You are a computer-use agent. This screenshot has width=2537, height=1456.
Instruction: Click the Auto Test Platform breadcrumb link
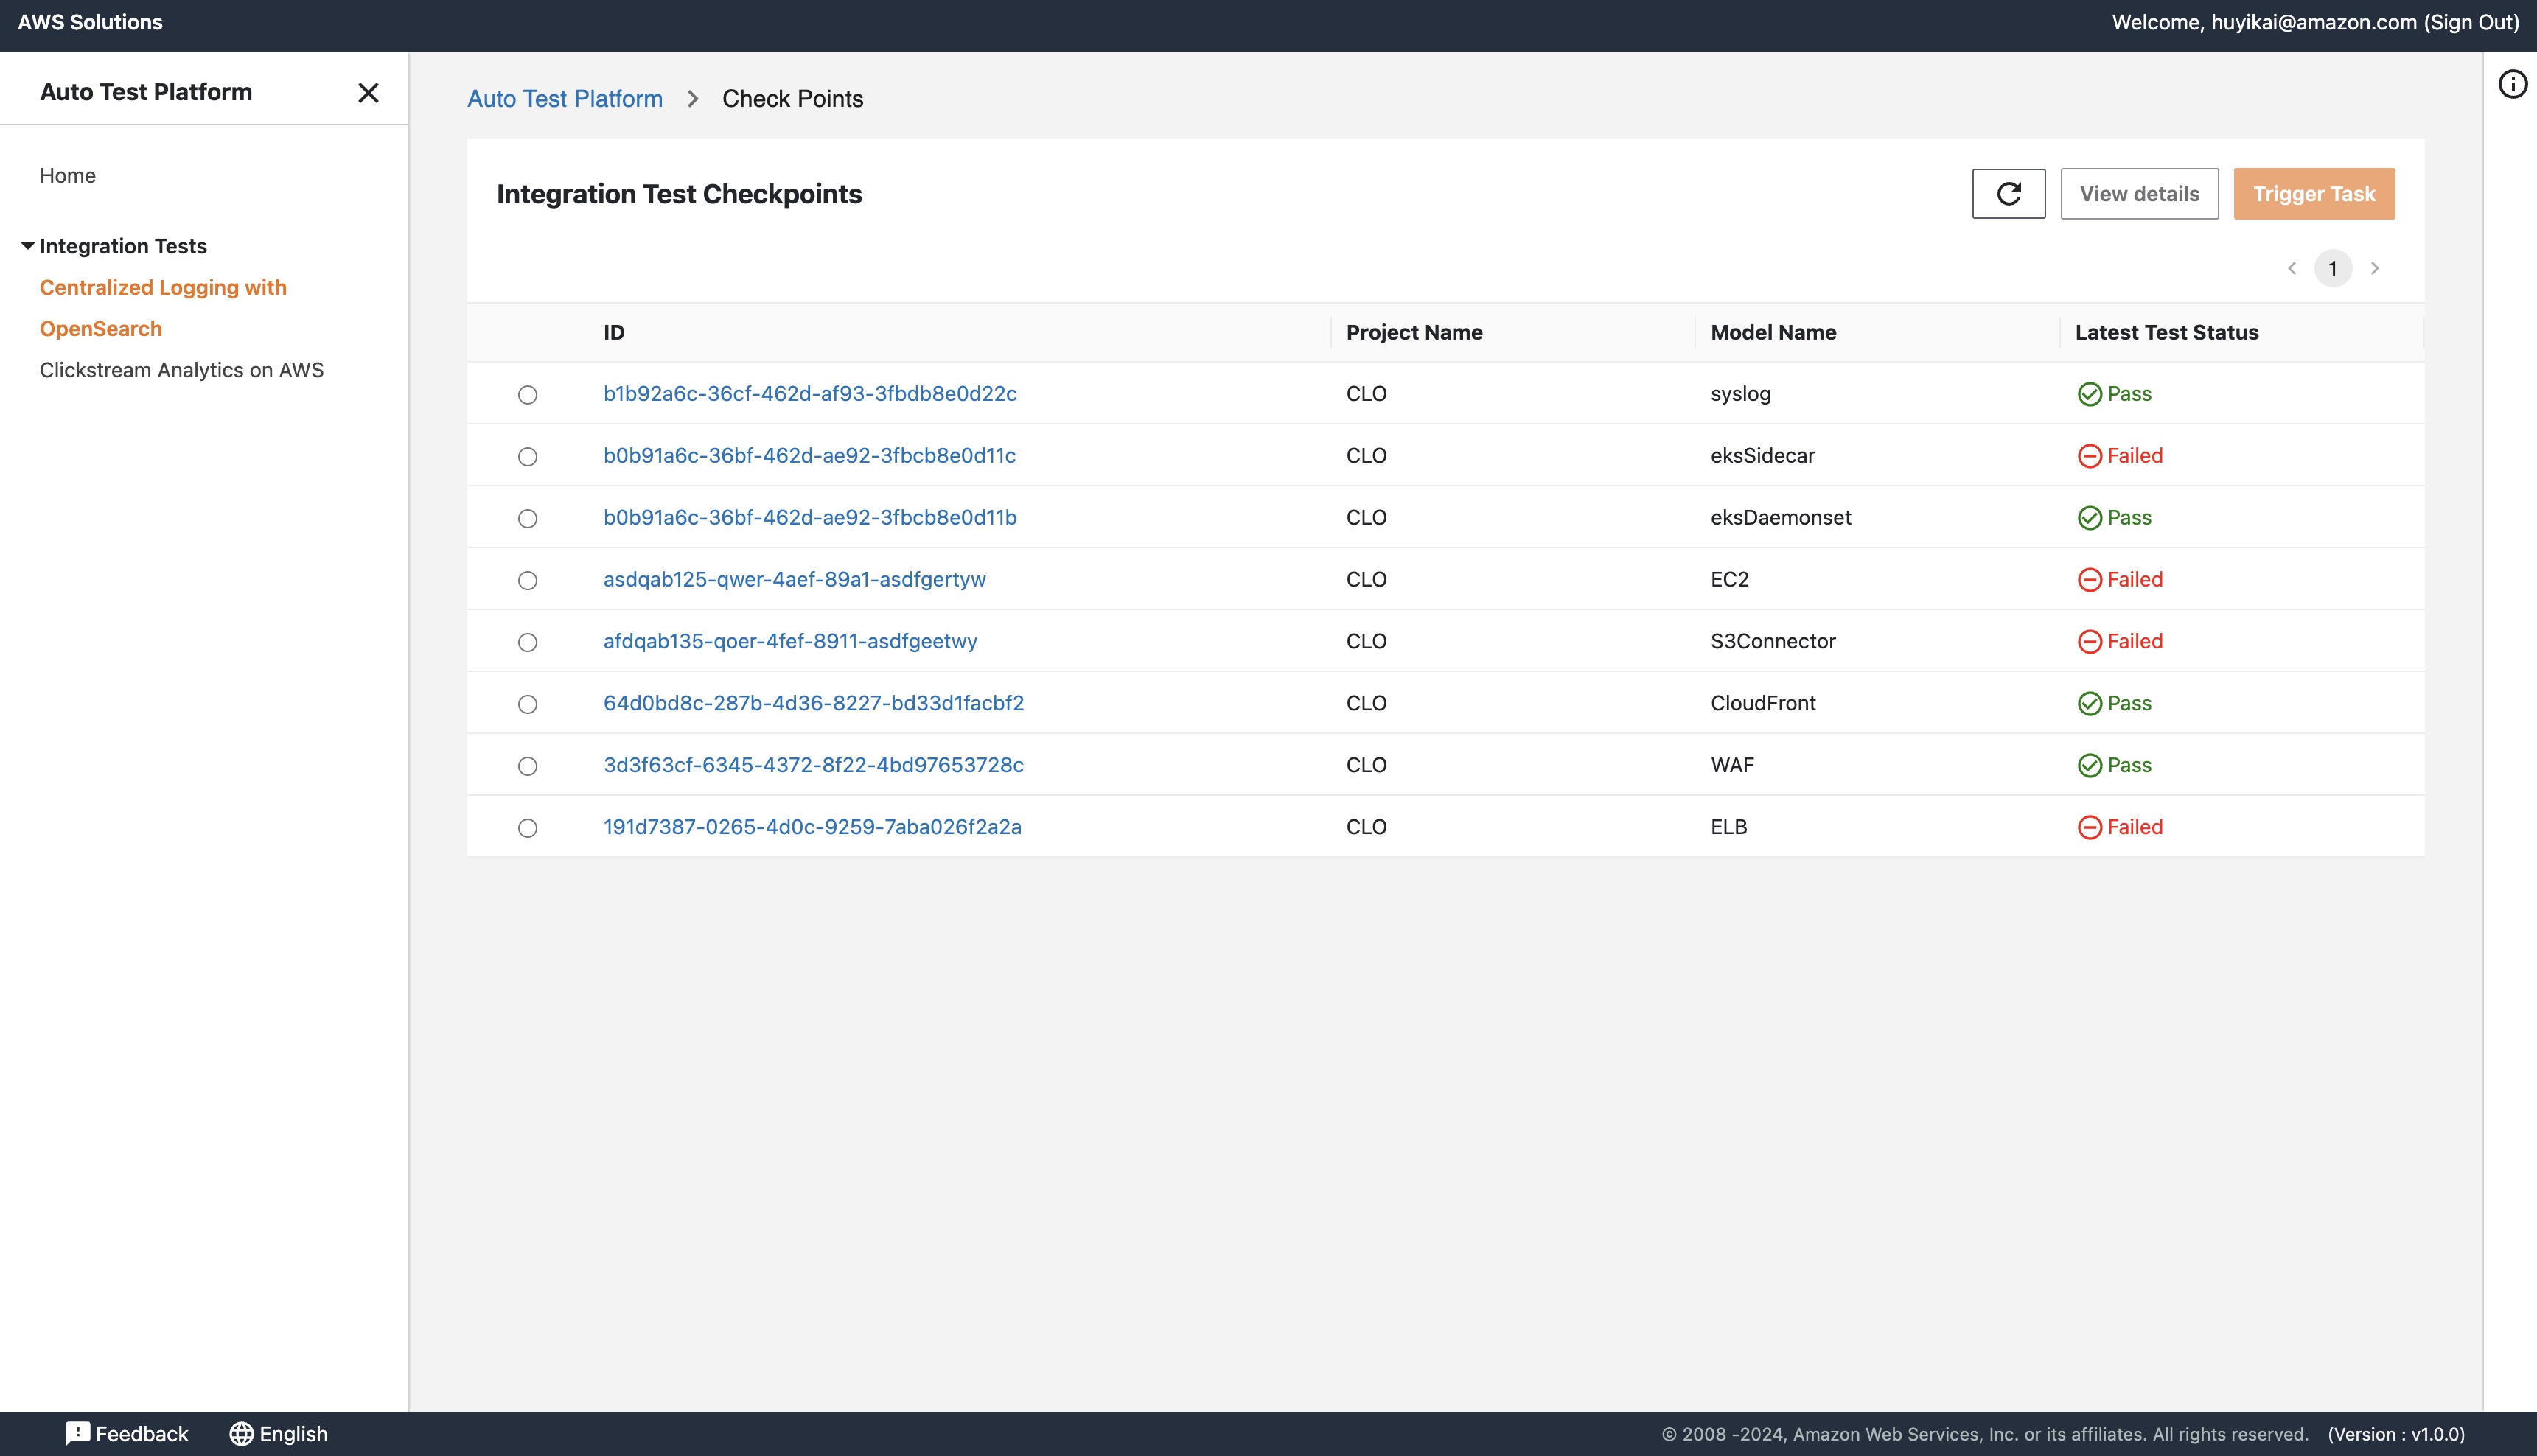(565, 99)
